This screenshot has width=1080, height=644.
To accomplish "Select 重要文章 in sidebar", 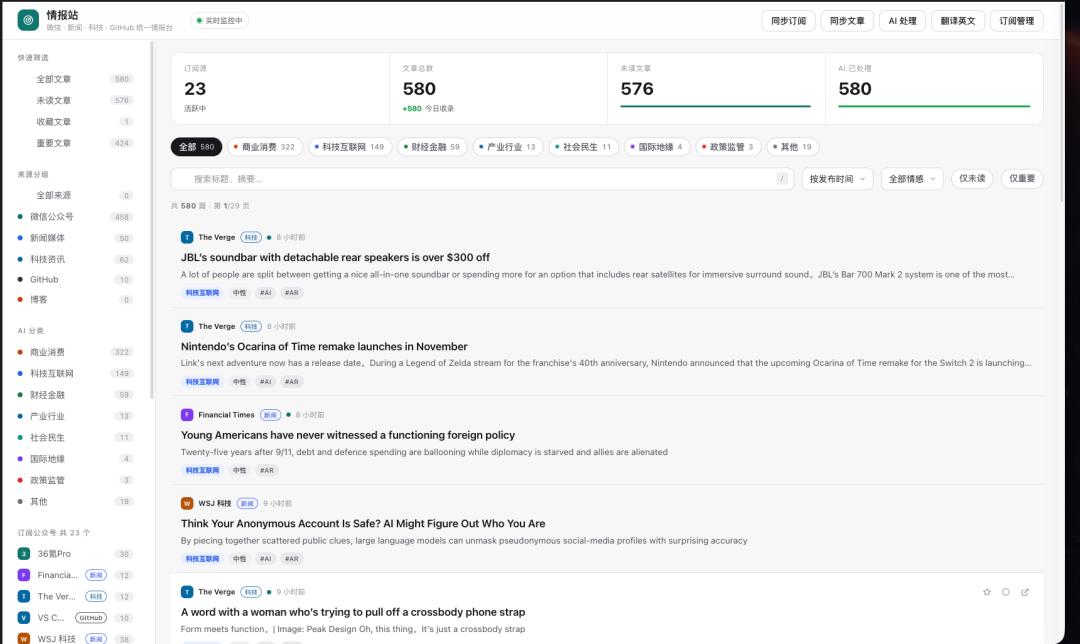I will pyautogui.click(x=76, y=143).
